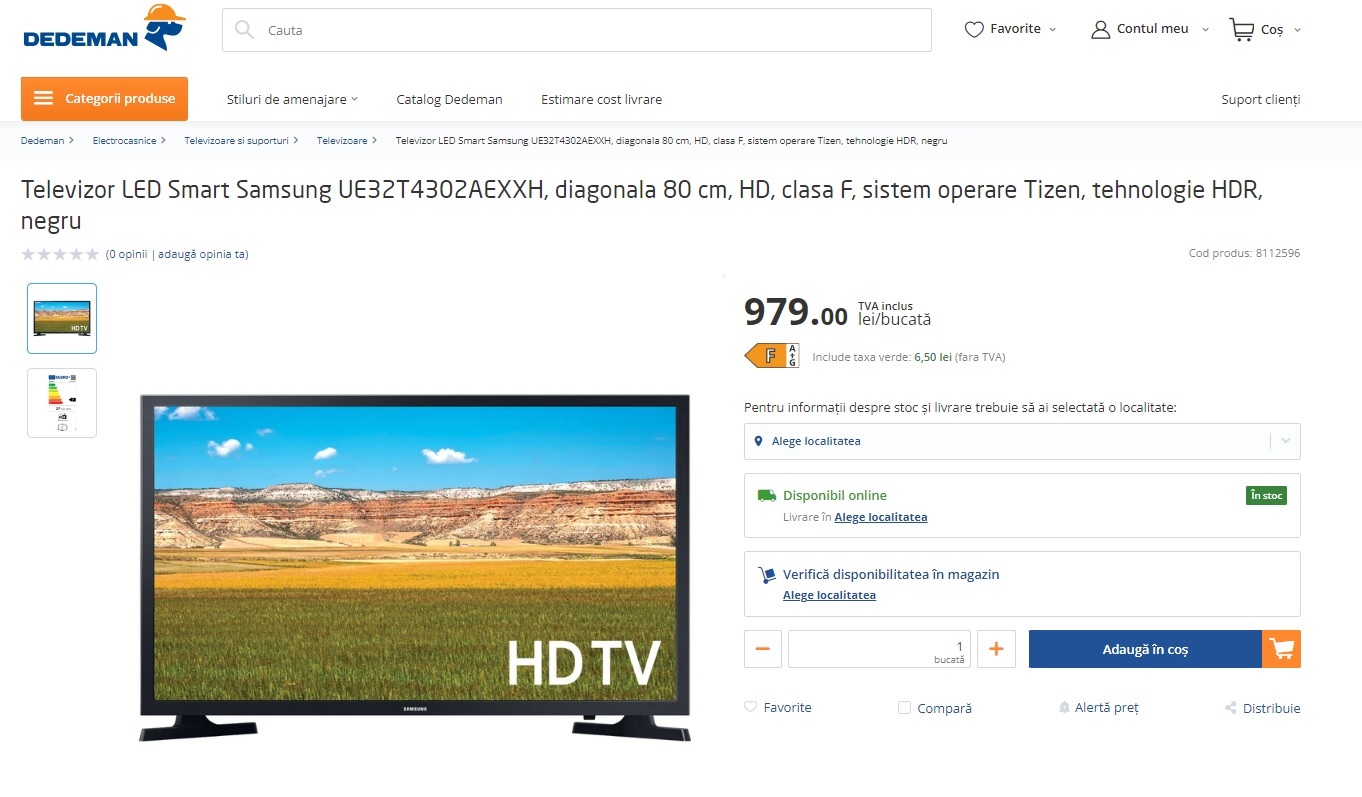1362x797 pixels.
Task: Expand the Stiluri de amenajare menu
Action: [292, 99]
